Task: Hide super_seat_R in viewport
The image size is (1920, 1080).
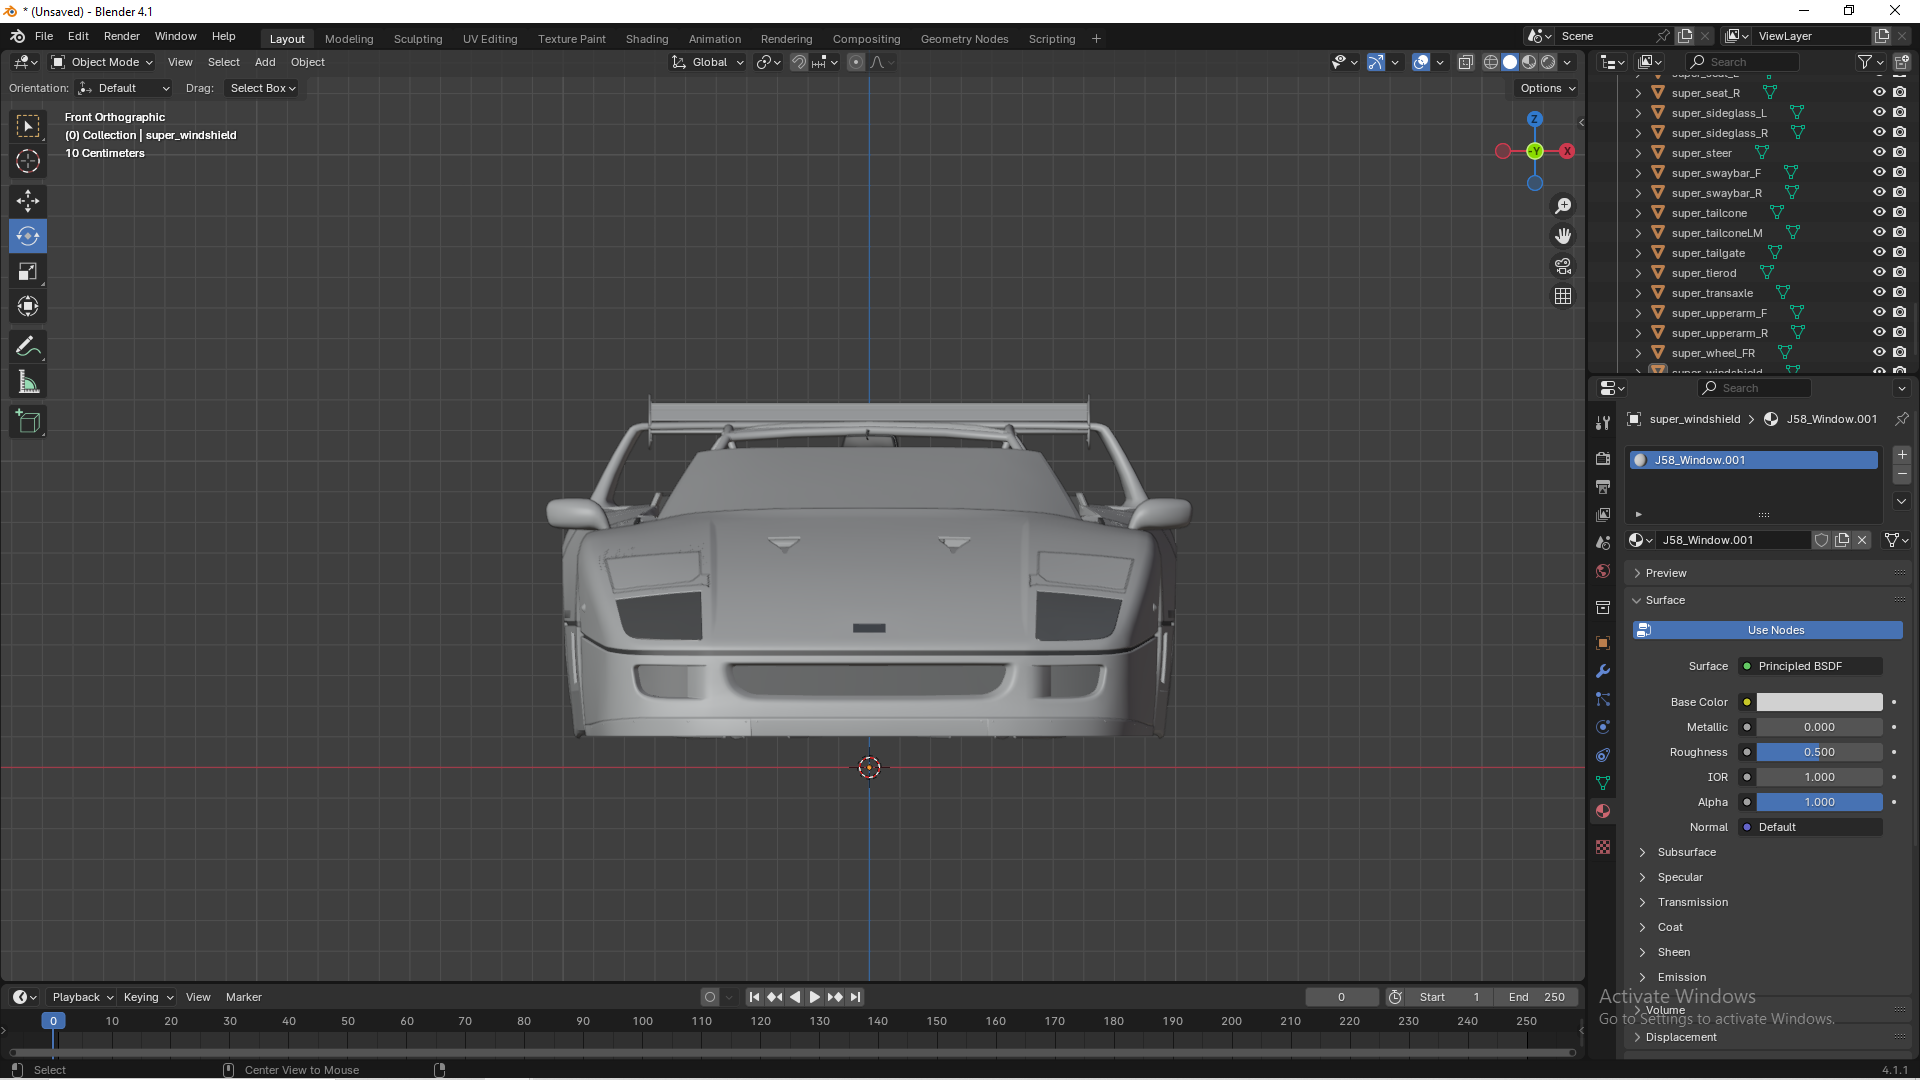Action: [1879, 92]
